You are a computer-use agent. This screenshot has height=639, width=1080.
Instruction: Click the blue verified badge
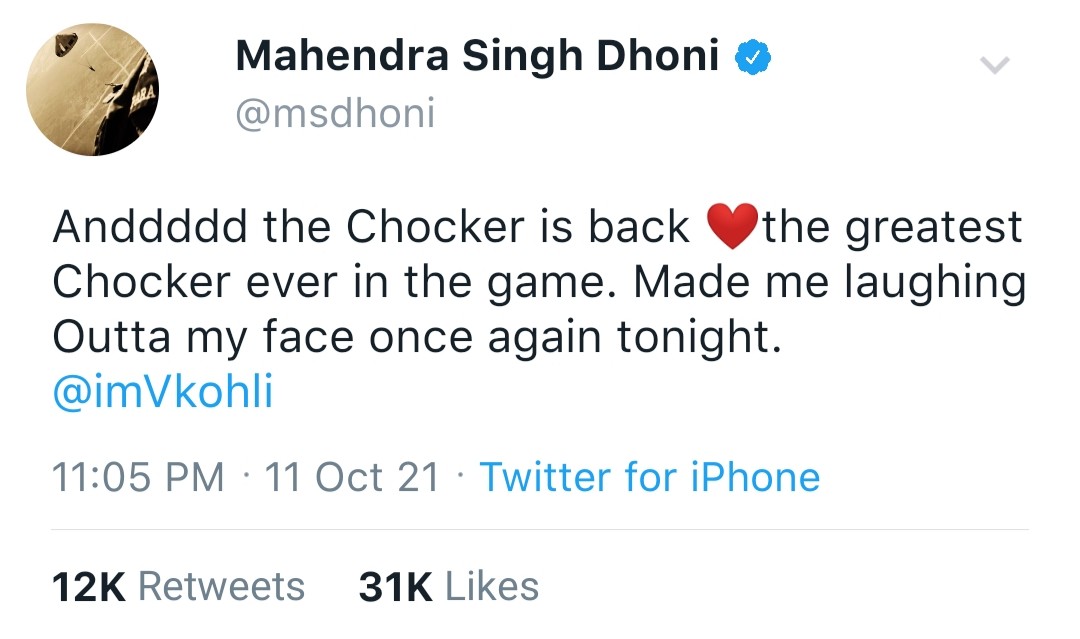click(x=753, y=58)
